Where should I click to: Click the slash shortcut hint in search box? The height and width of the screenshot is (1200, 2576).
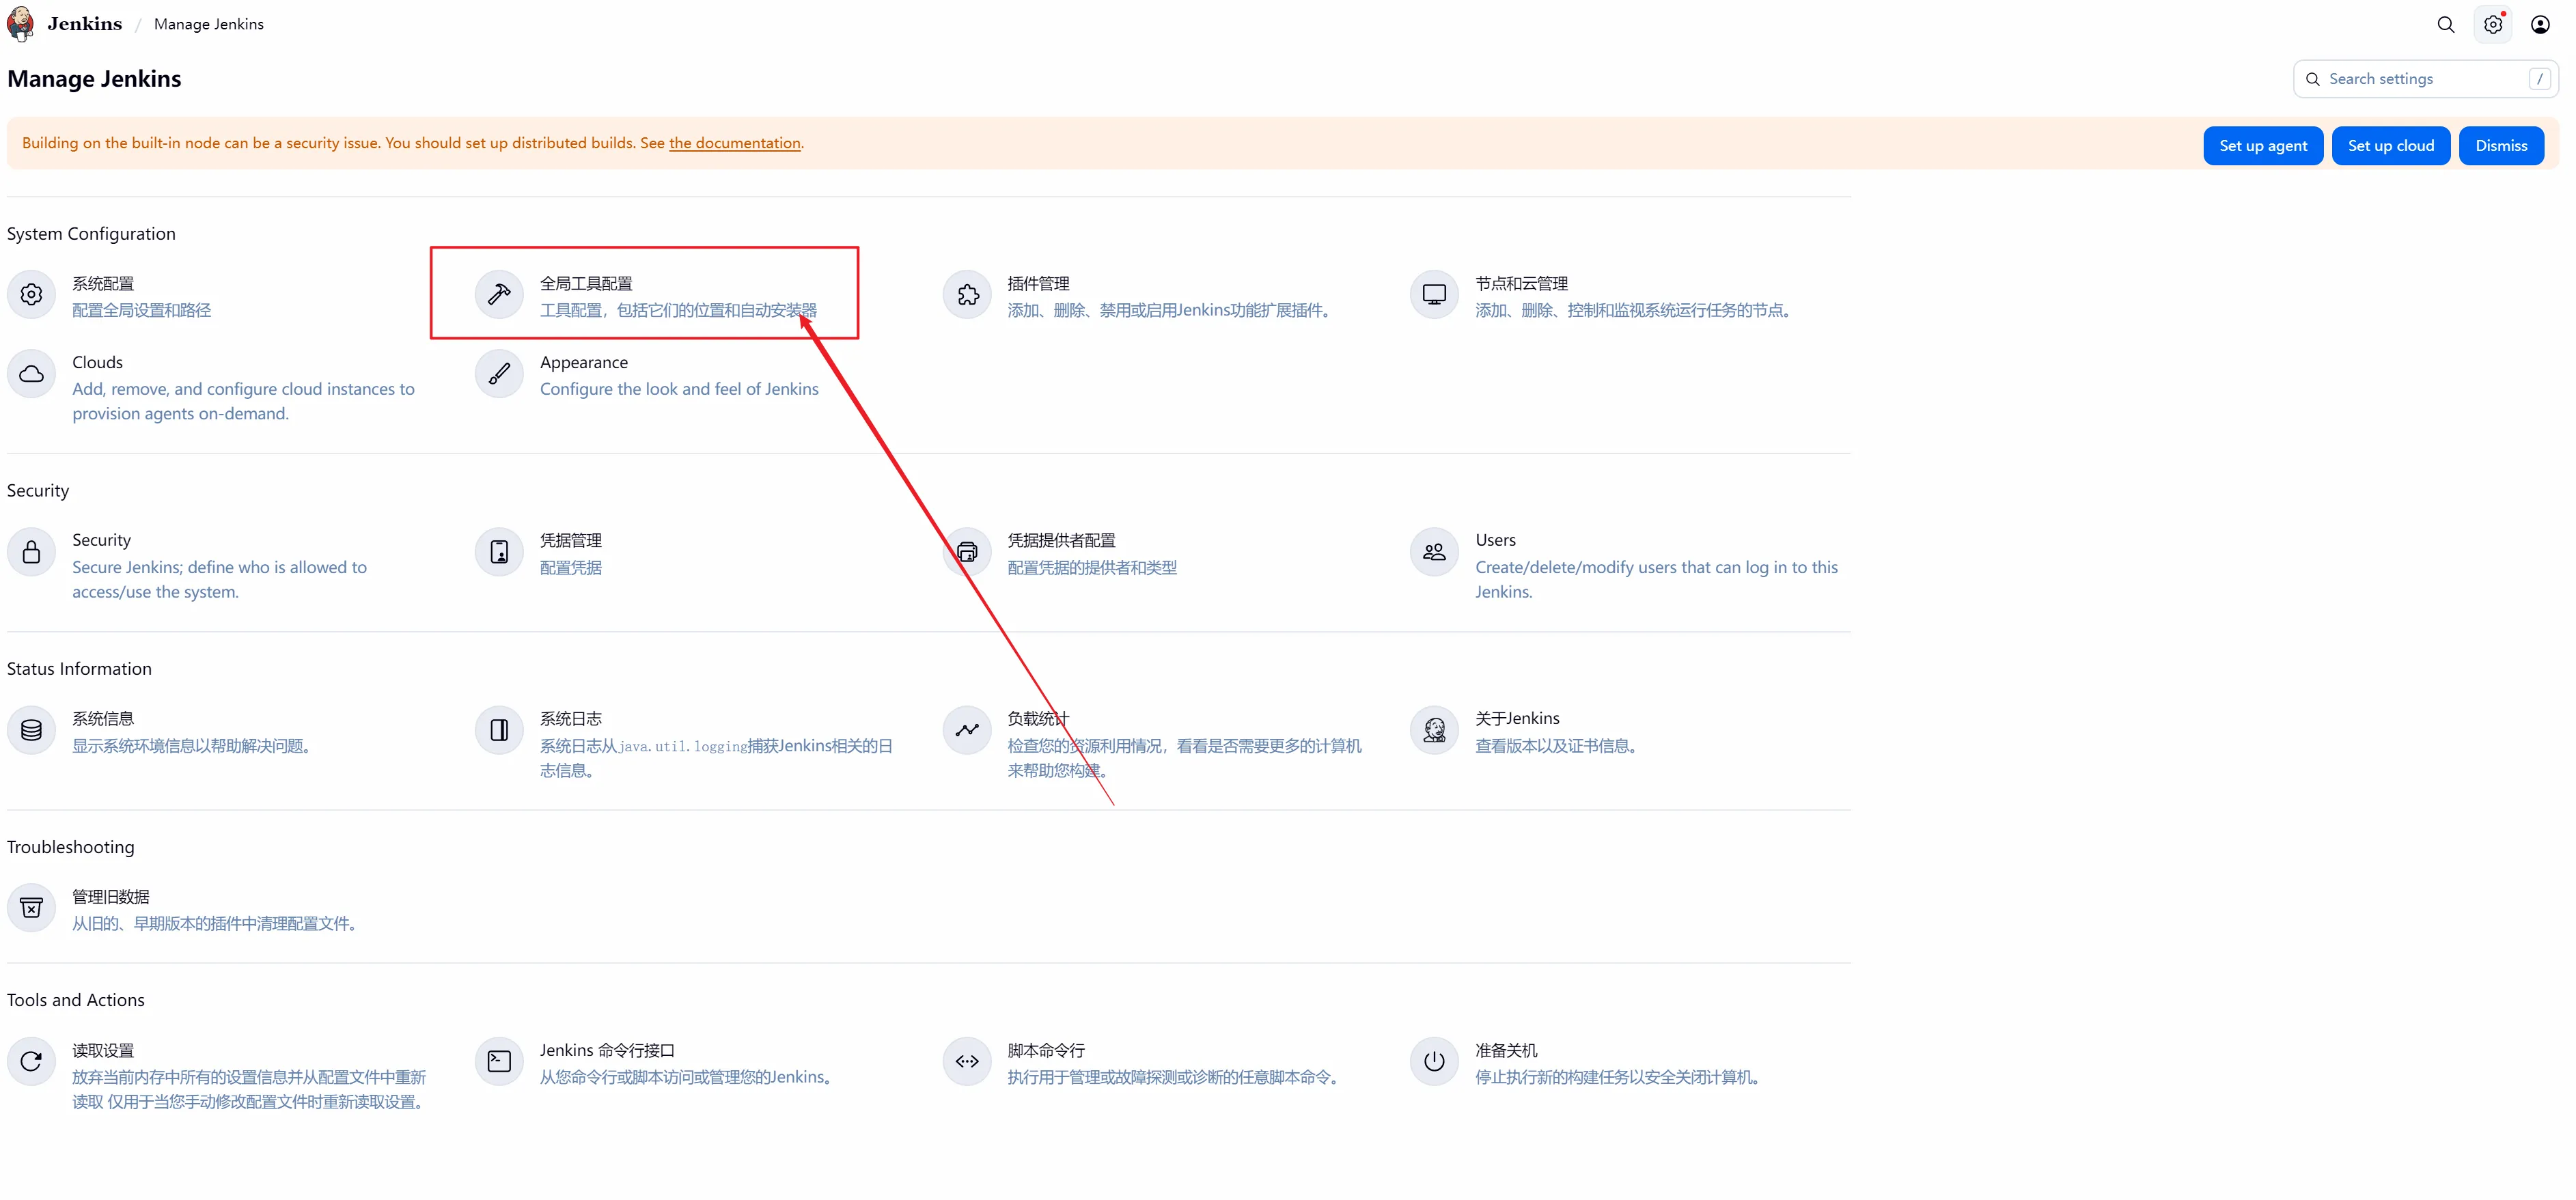point(2539,79)
